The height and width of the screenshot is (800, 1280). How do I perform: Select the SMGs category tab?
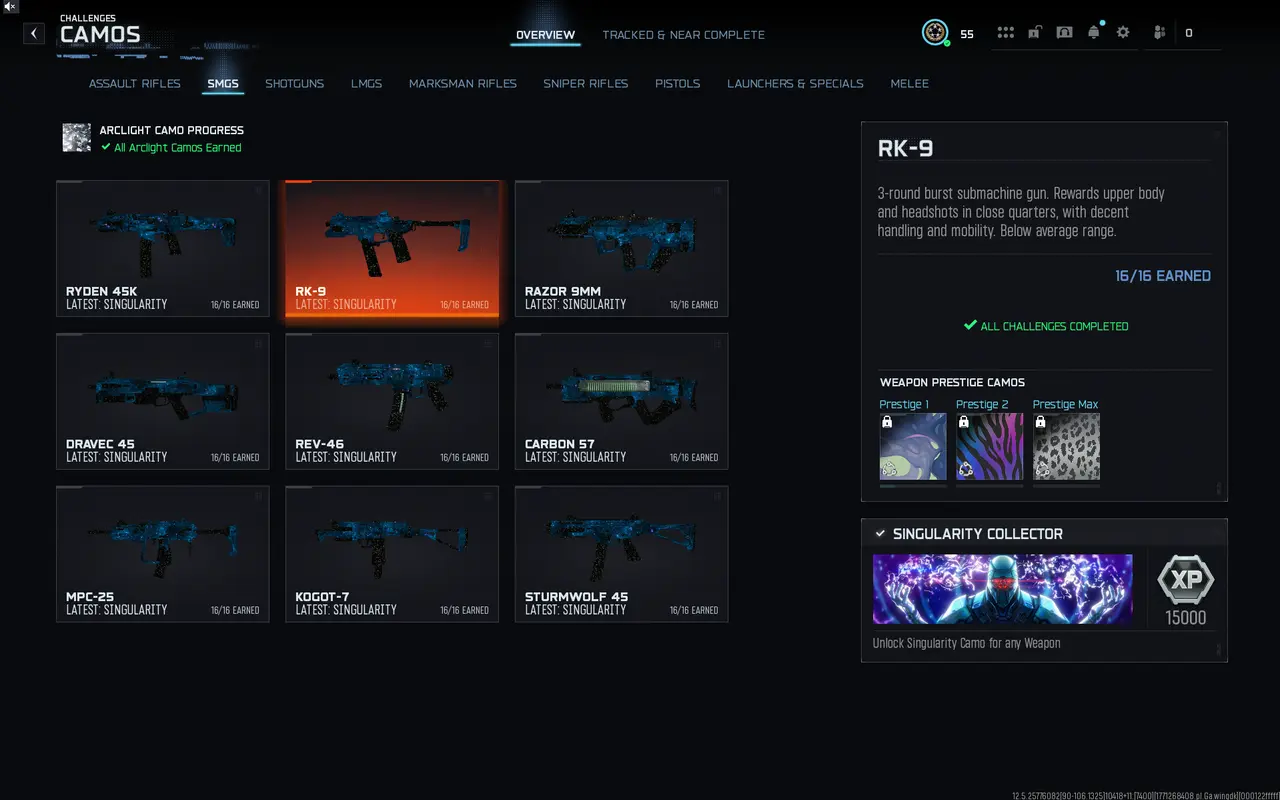(x=223, y=84)
